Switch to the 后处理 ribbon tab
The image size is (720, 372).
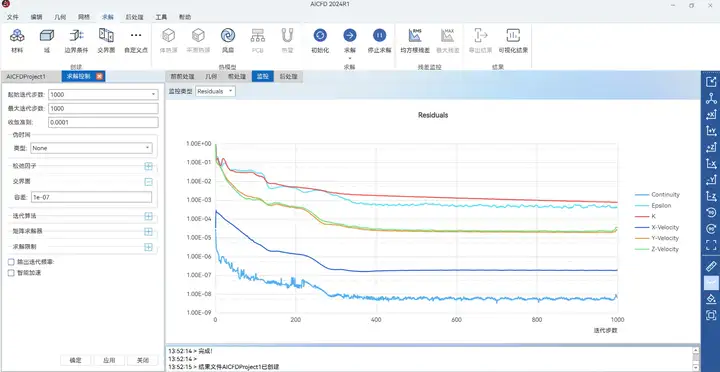135,17
